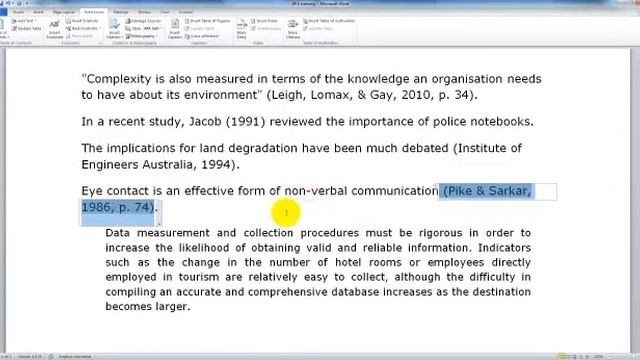This screenshot has width=640, height=360.
Task: Click the Insert Endnote icon
Action: point(82,21)
